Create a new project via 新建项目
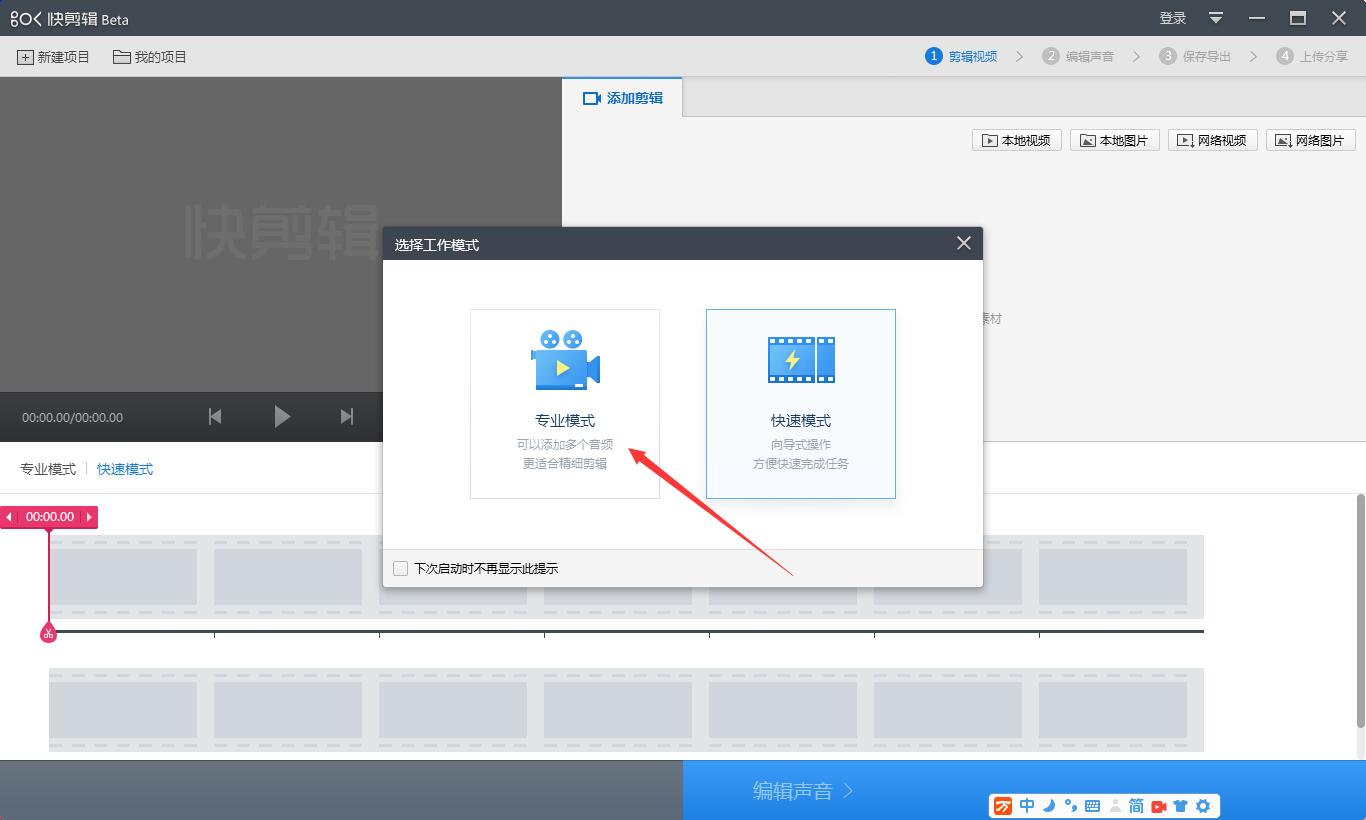Viewport: 1366px width, 820px height. pyautogui.click(x=53, y=57)
